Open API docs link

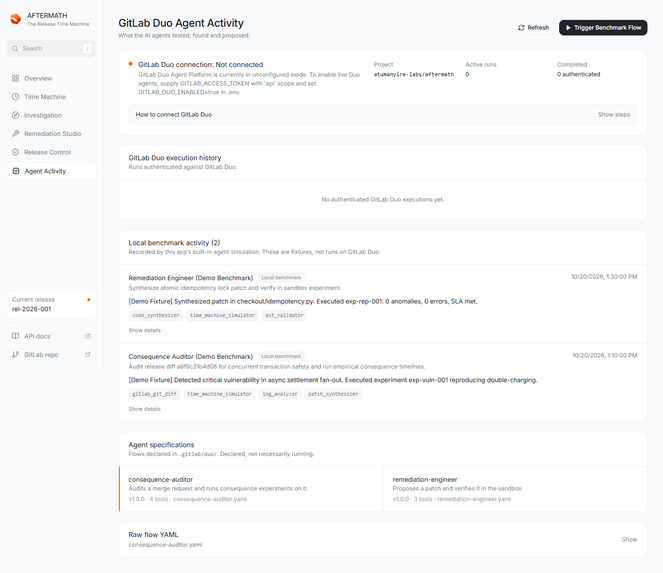51,336
